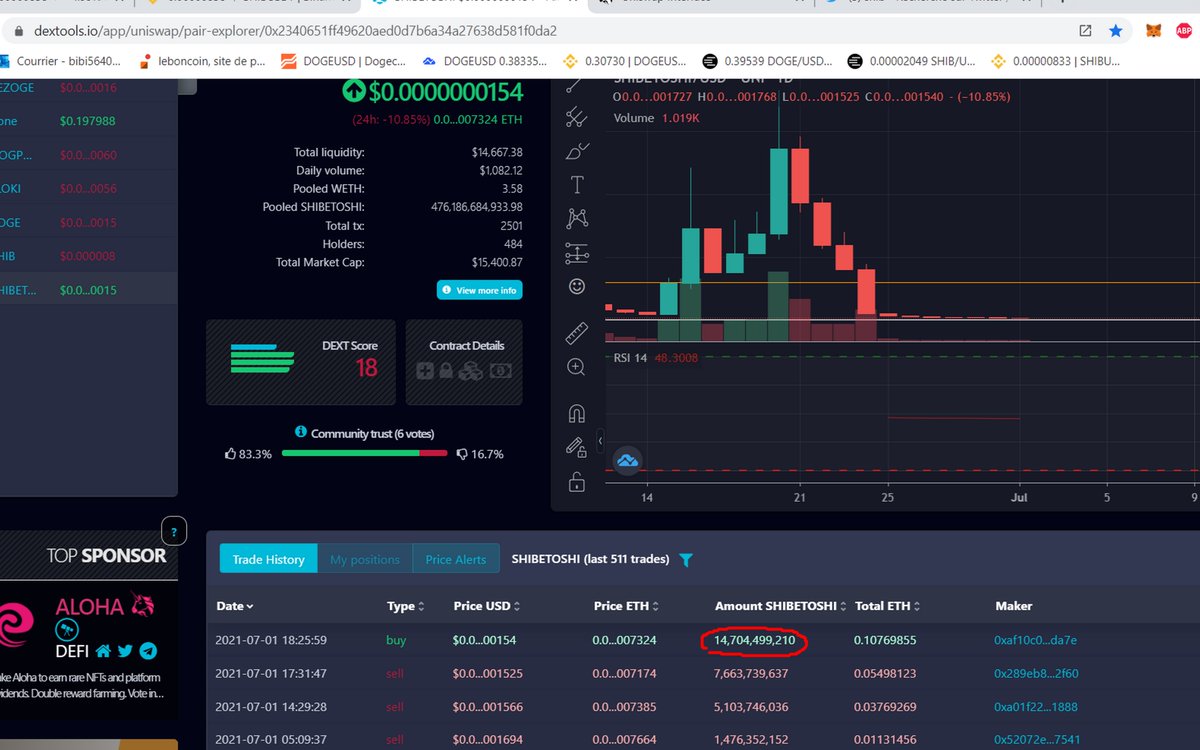1200x750 pixels.
Task: Select the pitchfork drawing tool
Action: pos(576,118)
